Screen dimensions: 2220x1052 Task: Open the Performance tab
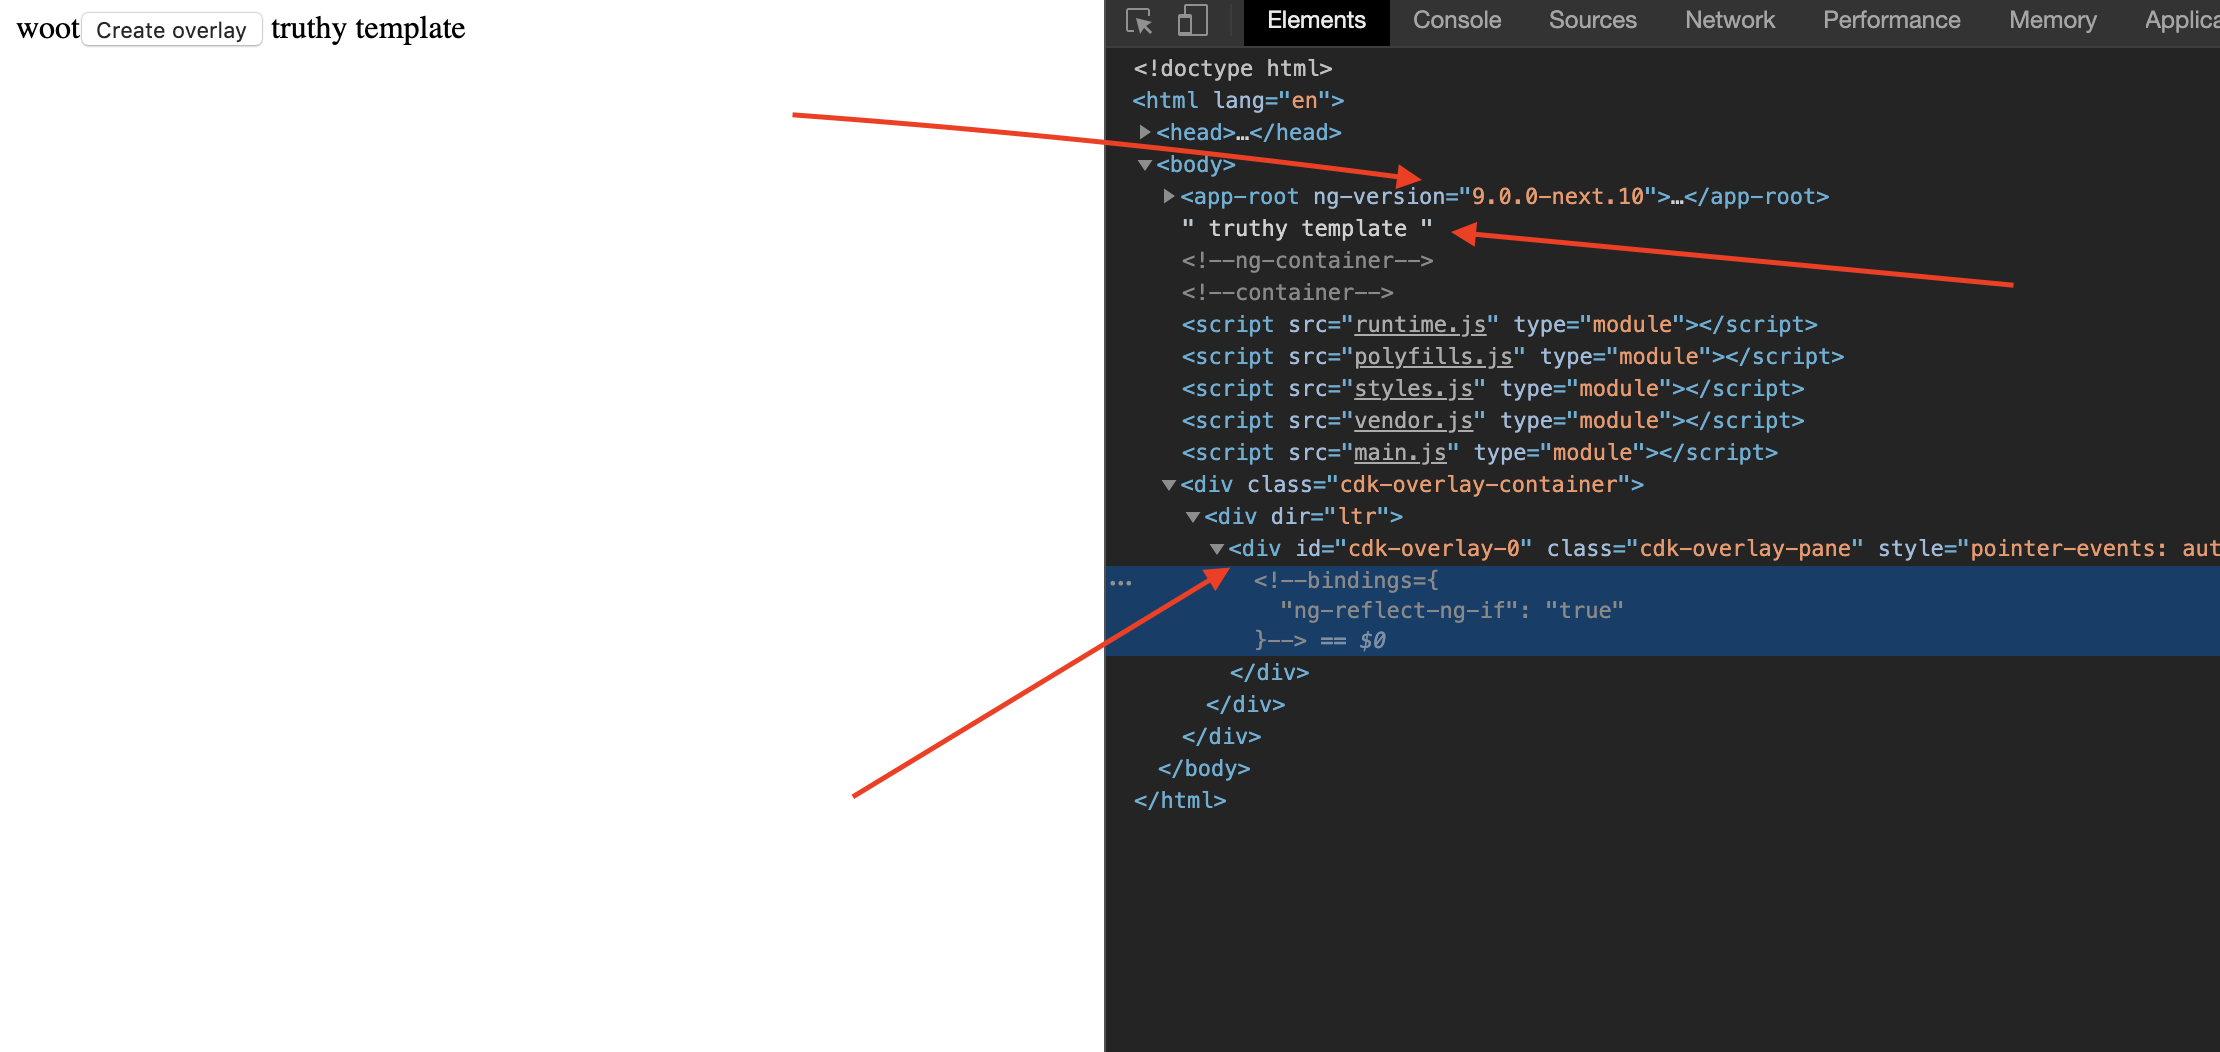click(1891, 21)
